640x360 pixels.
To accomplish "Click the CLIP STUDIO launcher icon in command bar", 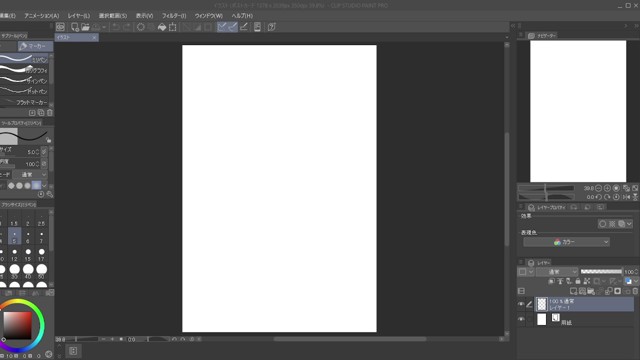I will pyautogui.click(x=60, y=27).
